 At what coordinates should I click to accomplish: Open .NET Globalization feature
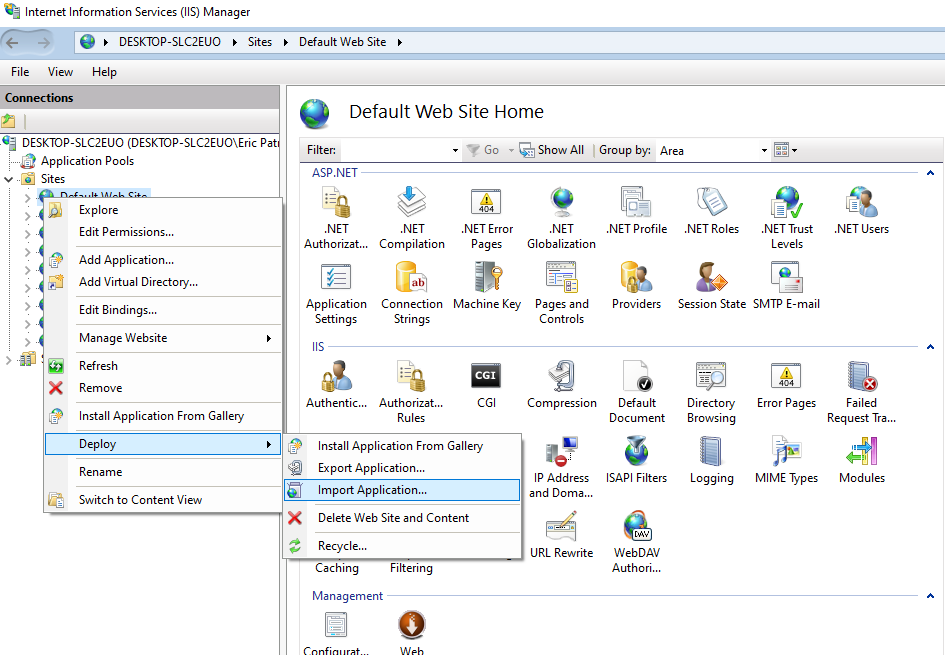561,218
